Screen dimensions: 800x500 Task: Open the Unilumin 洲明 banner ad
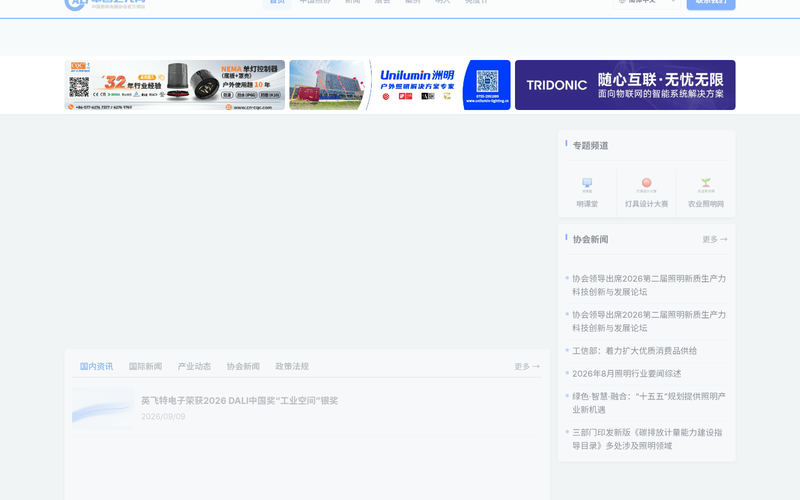(399, 85)
